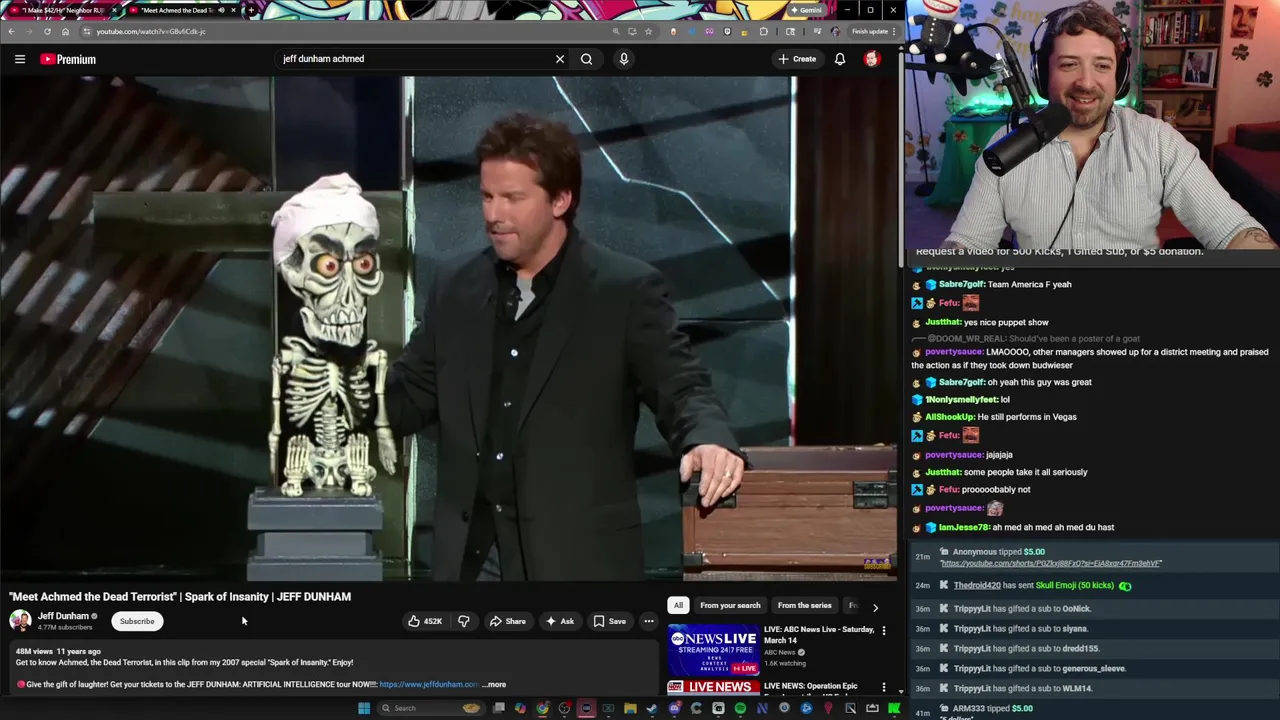Viewport: 1280px width, 720px height.
Task: Click the video player to pause
Action: [x=449, y=329]
